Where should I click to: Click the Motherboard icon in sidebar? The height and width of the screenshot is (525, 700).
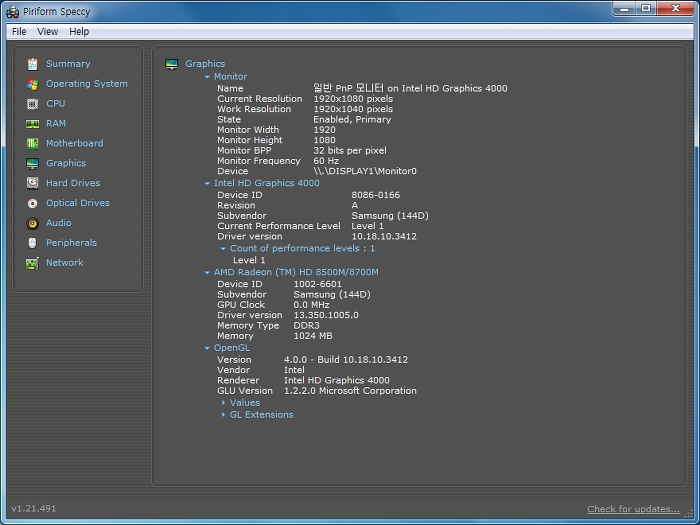[x=32, y=144]
